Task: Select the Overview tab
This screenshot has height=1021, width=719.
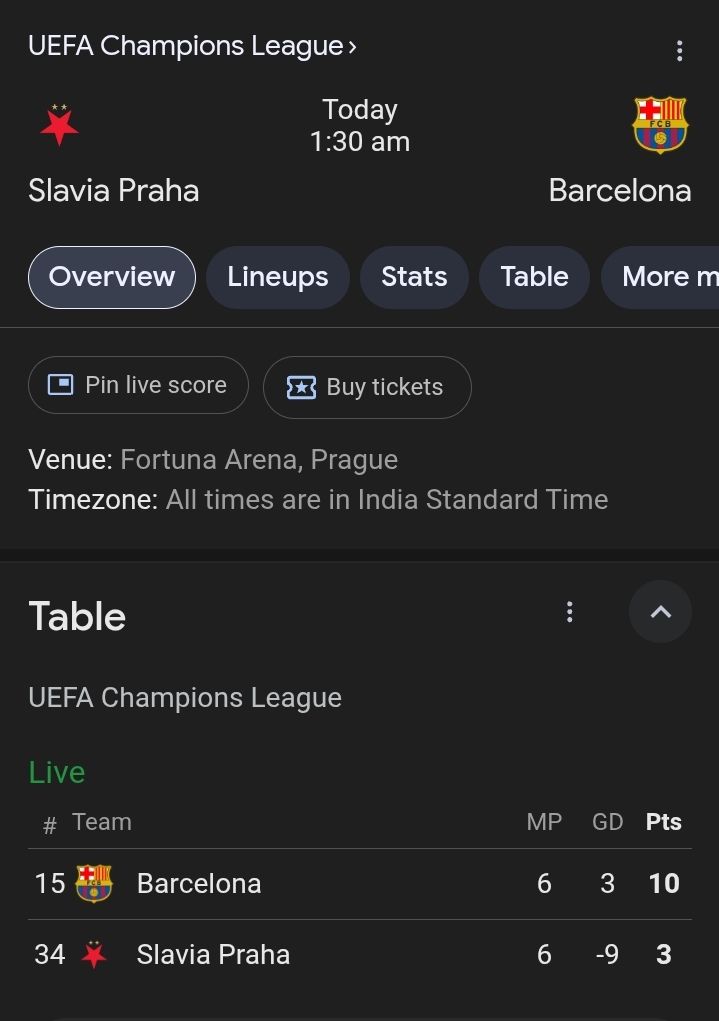Action: coord(111,277)
